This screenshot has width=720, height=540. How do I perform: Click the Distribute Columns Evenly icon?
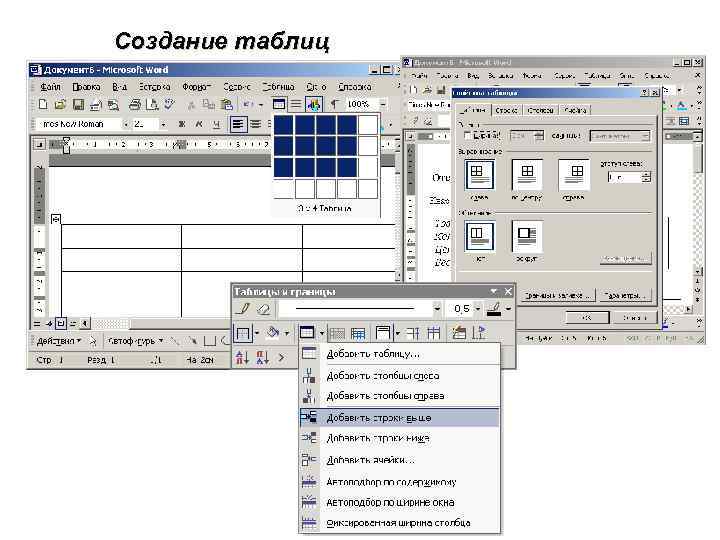tap(433, 332)
